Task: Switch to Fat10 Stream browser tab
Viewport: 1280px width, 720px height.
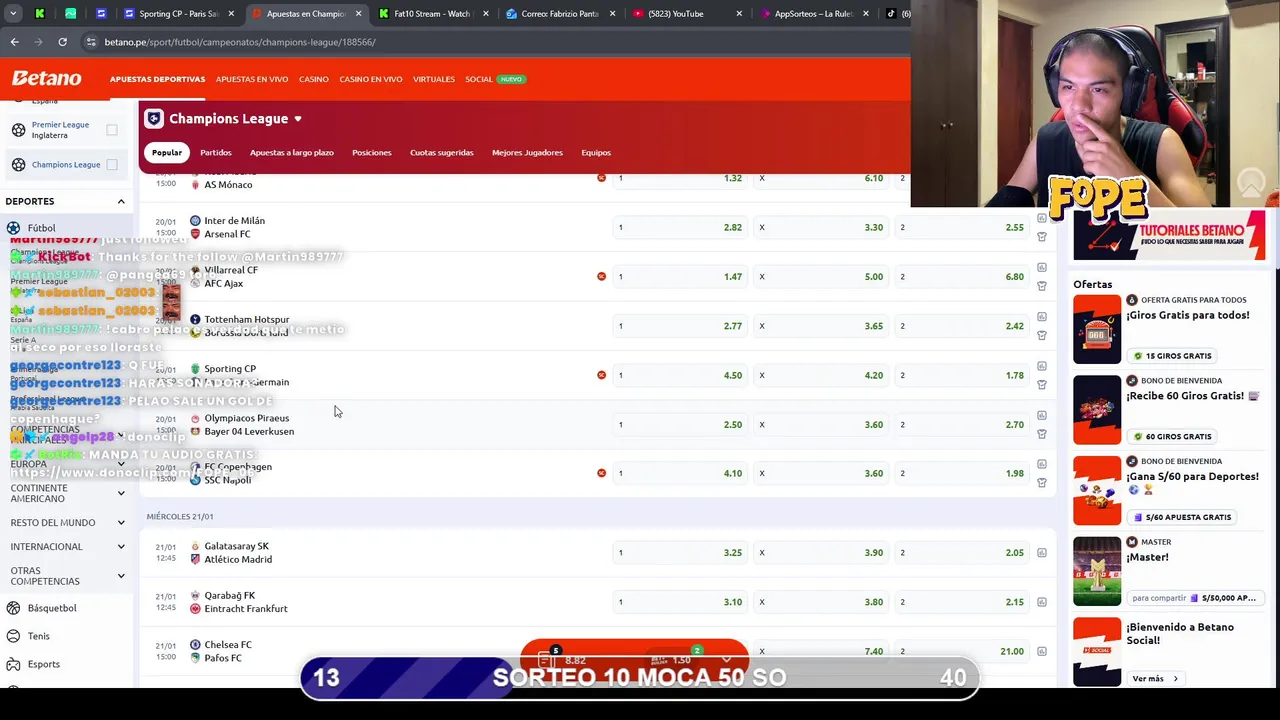Action: point(432,14)
